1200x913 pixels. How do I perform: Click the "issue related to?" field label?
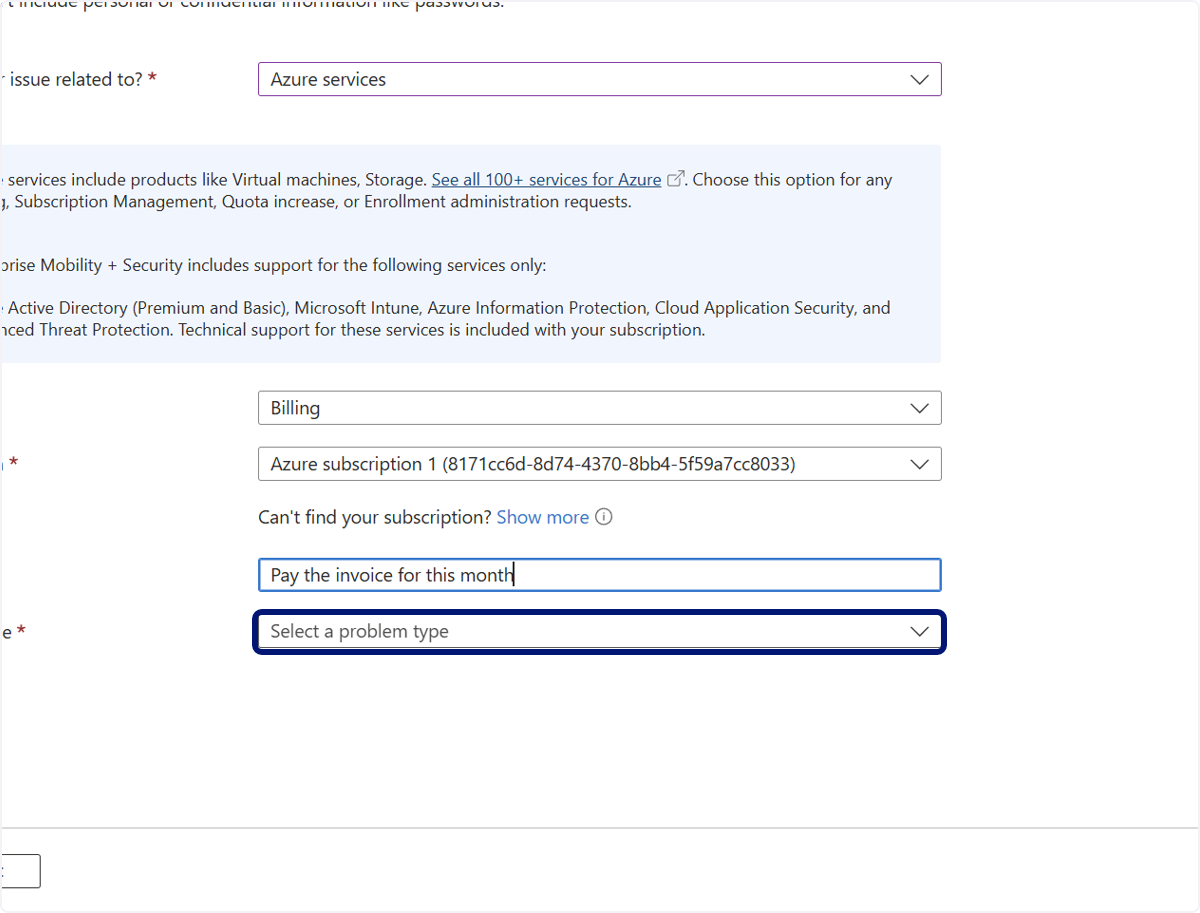tap(75, 79)
